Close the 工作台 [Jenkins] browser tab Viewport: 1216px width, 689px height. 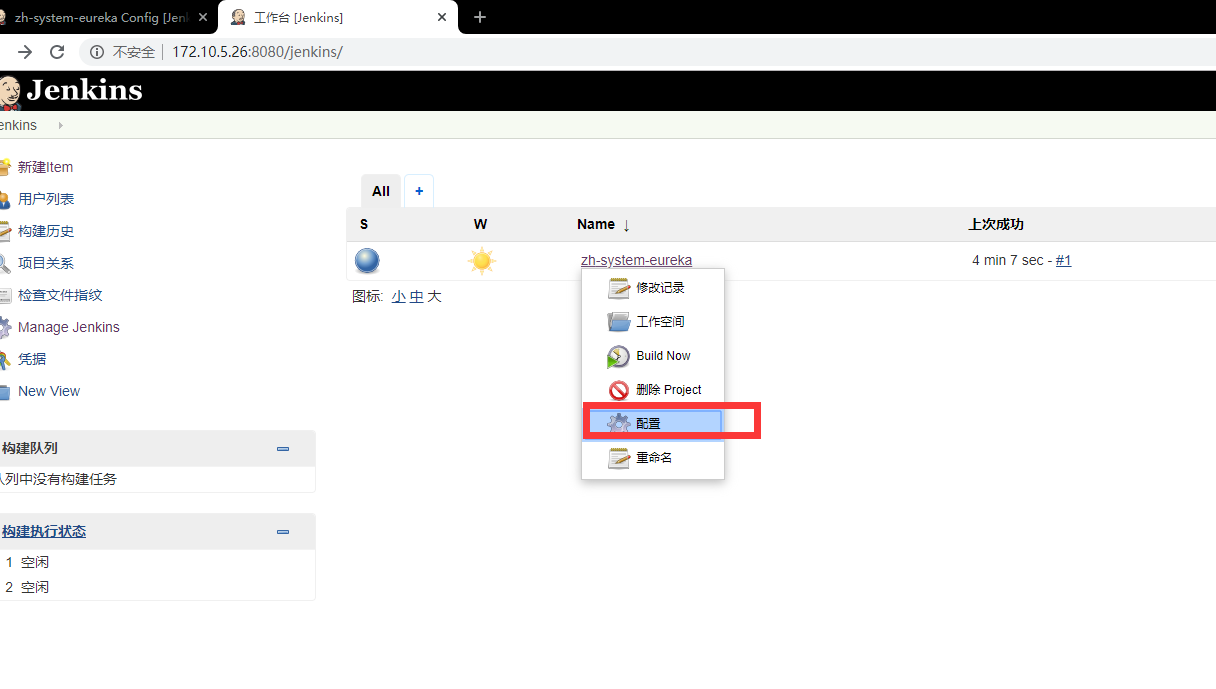coord(443,17)
